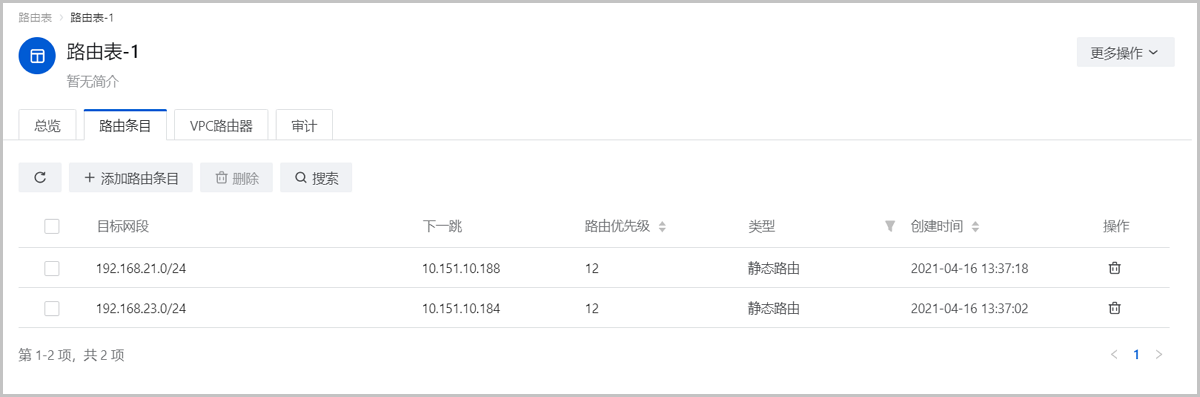This screenshot has height=397, width=1200.
Task: Delete the 192.168.21.0/24 route via trash icon
Action: click(x=1114, y=268)
